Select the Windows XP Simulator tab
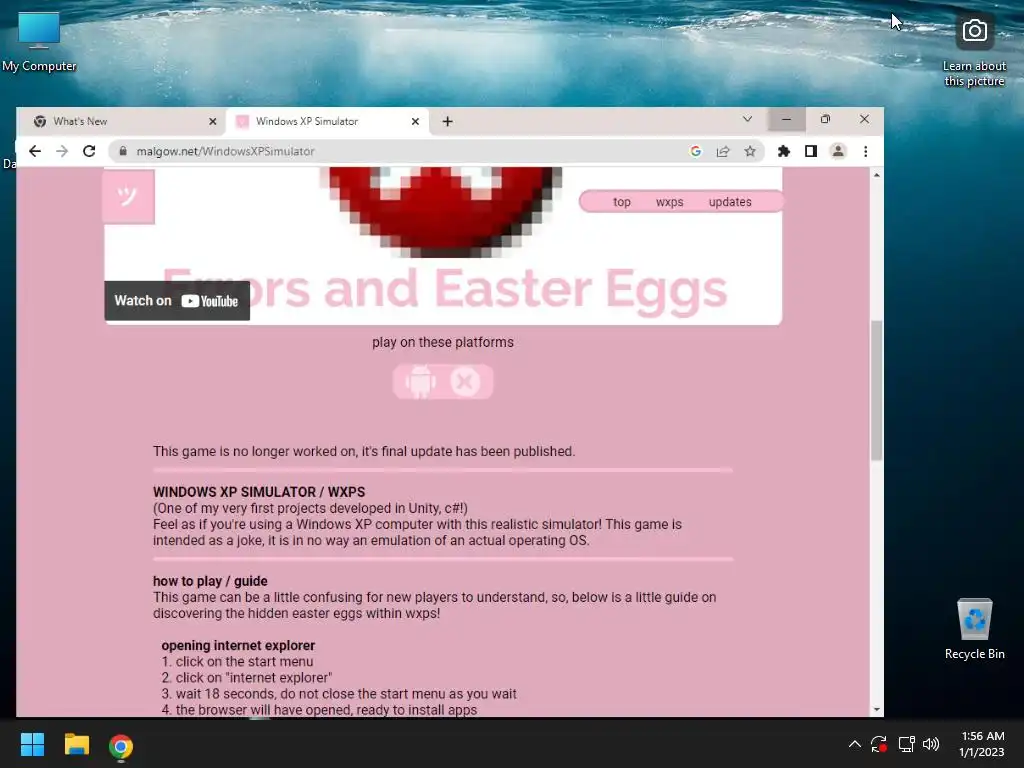 pyautogui.click(x=327, y=121)
